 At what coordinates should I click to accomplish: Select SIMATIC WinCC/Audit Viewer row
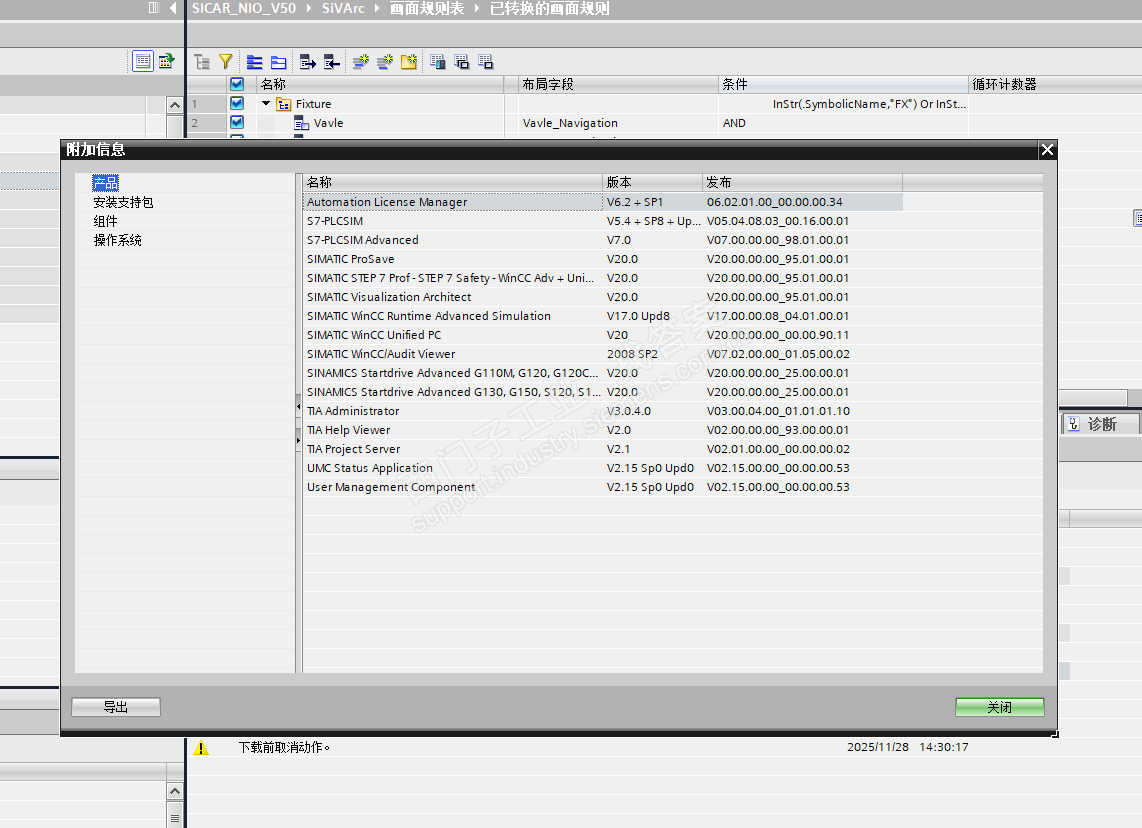602,353
